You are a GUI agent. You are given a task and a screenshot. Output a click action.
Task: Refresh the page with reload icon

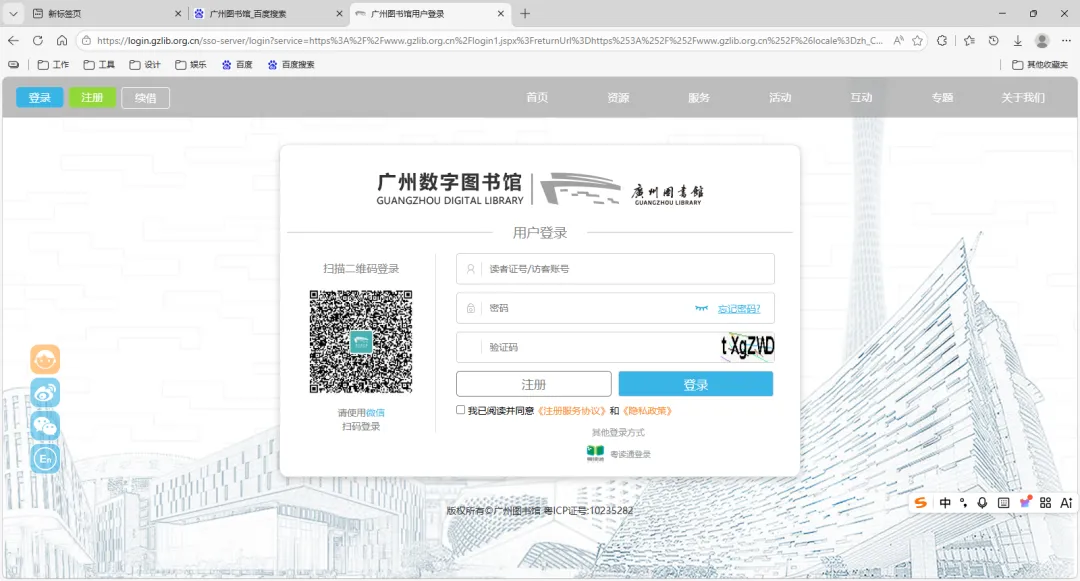pyautogui.click(x=38, y=41)
